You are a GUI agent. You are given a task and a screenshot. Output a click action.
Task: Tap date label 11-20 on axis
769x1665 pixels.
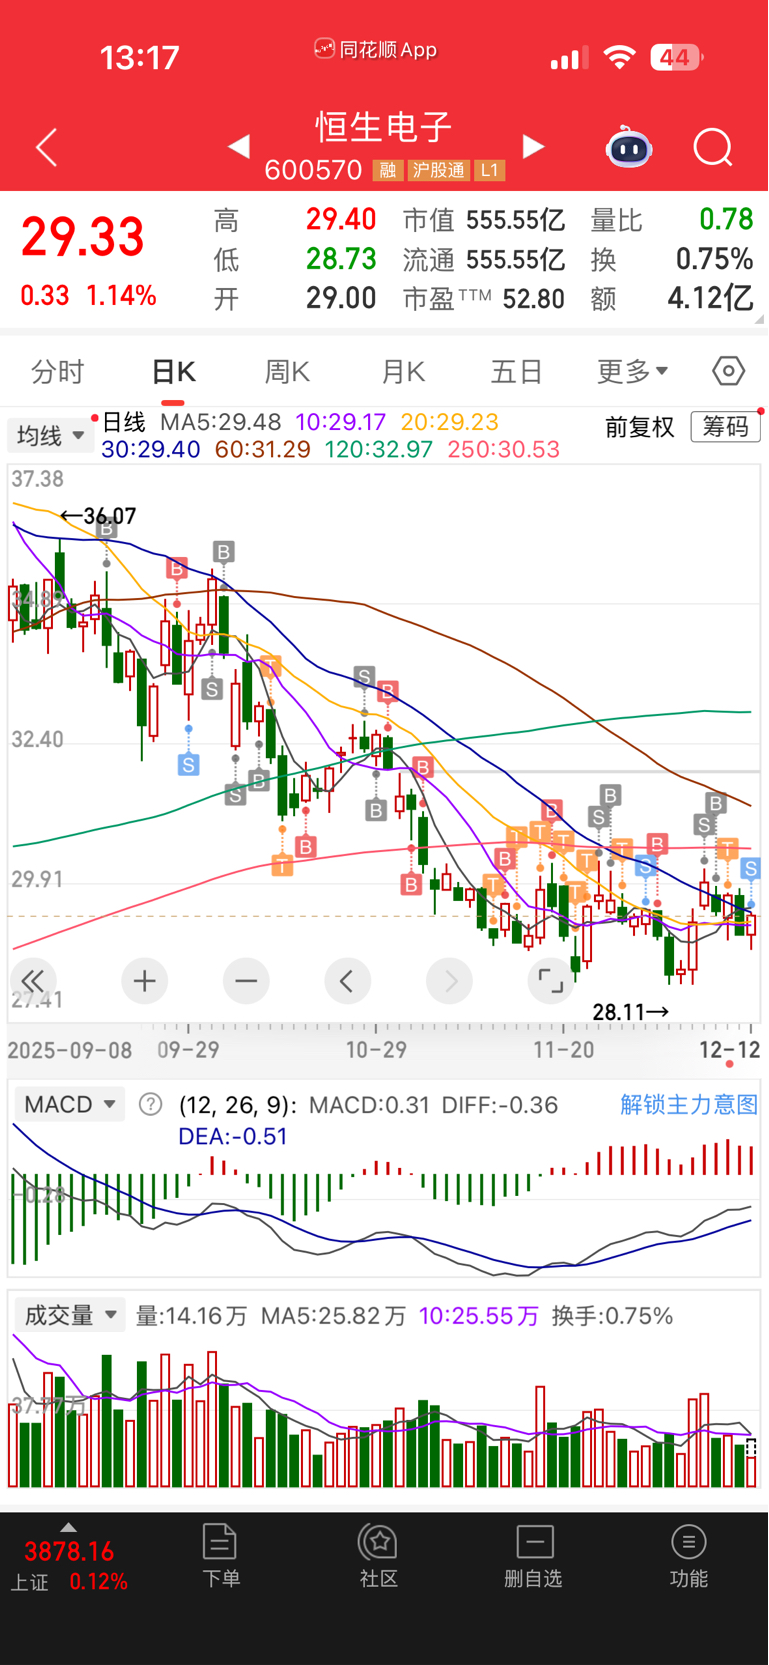click(564, 1050)
